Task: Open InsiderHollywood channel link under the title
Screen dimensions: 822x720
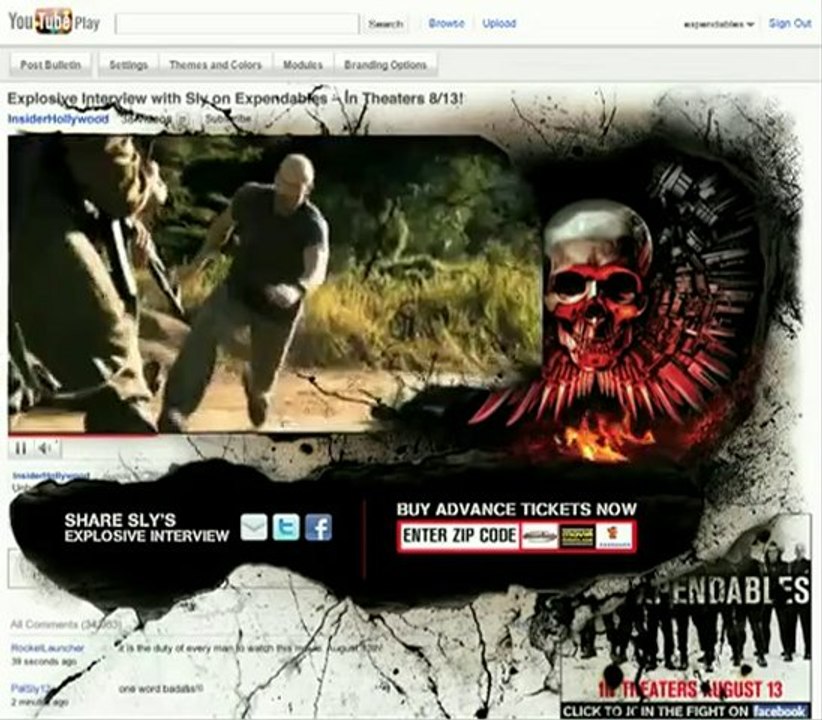Action: 58,119
